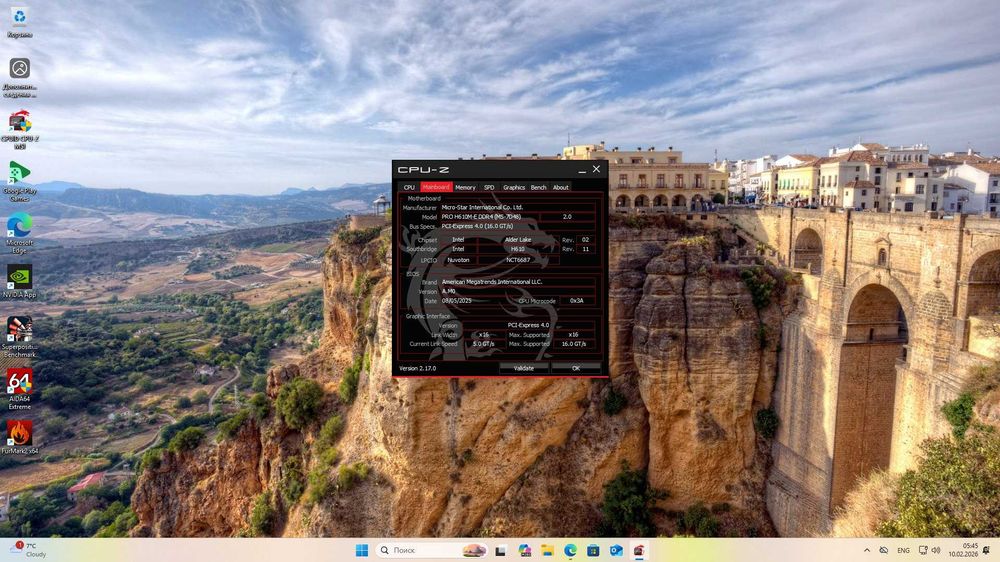
Task: Open Google Play Games desktop shortcut
Action: click(20, 182)
